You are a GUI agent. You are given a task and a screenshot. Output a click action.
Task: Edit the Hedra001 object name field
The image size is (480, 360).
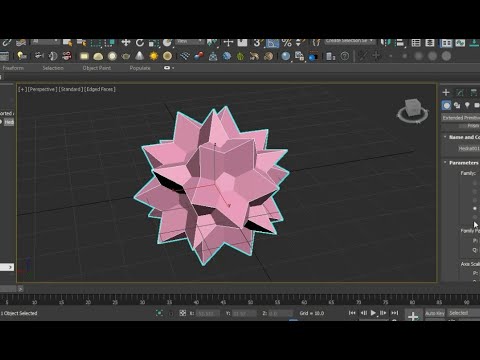click(x=469, y=148)
